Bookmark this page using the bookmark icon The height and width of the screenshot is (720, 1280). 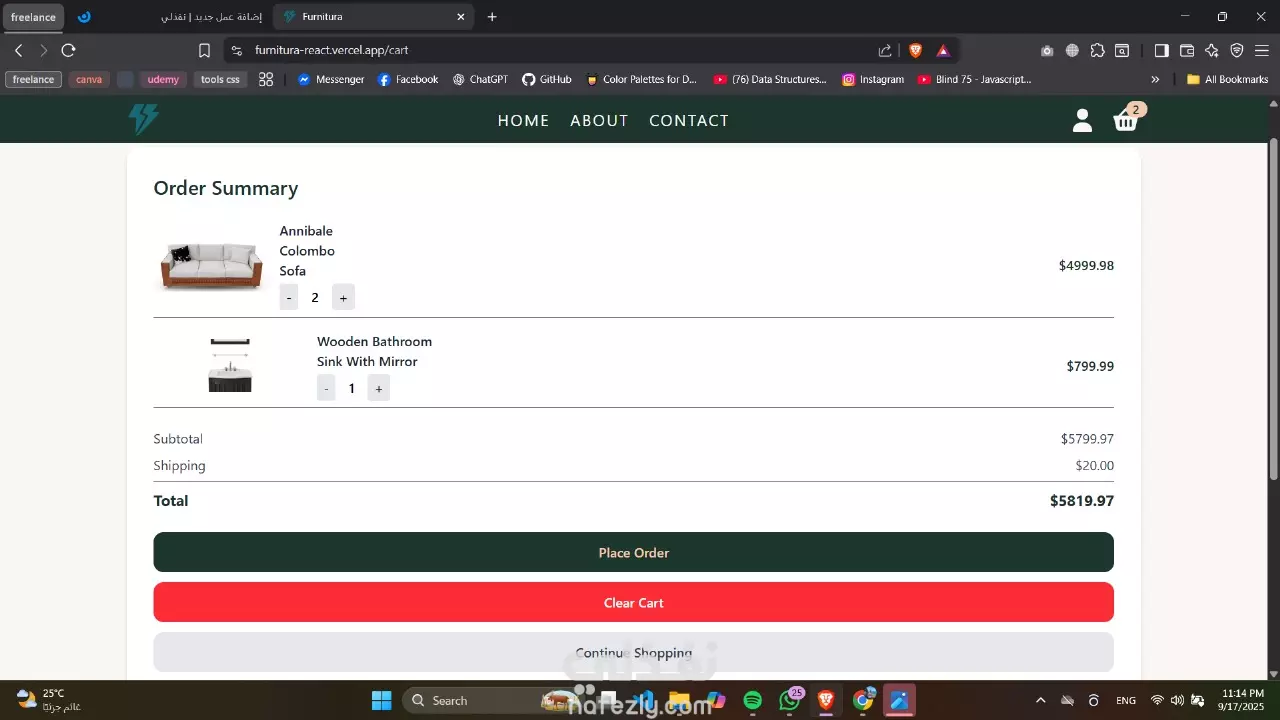(204, 50)
